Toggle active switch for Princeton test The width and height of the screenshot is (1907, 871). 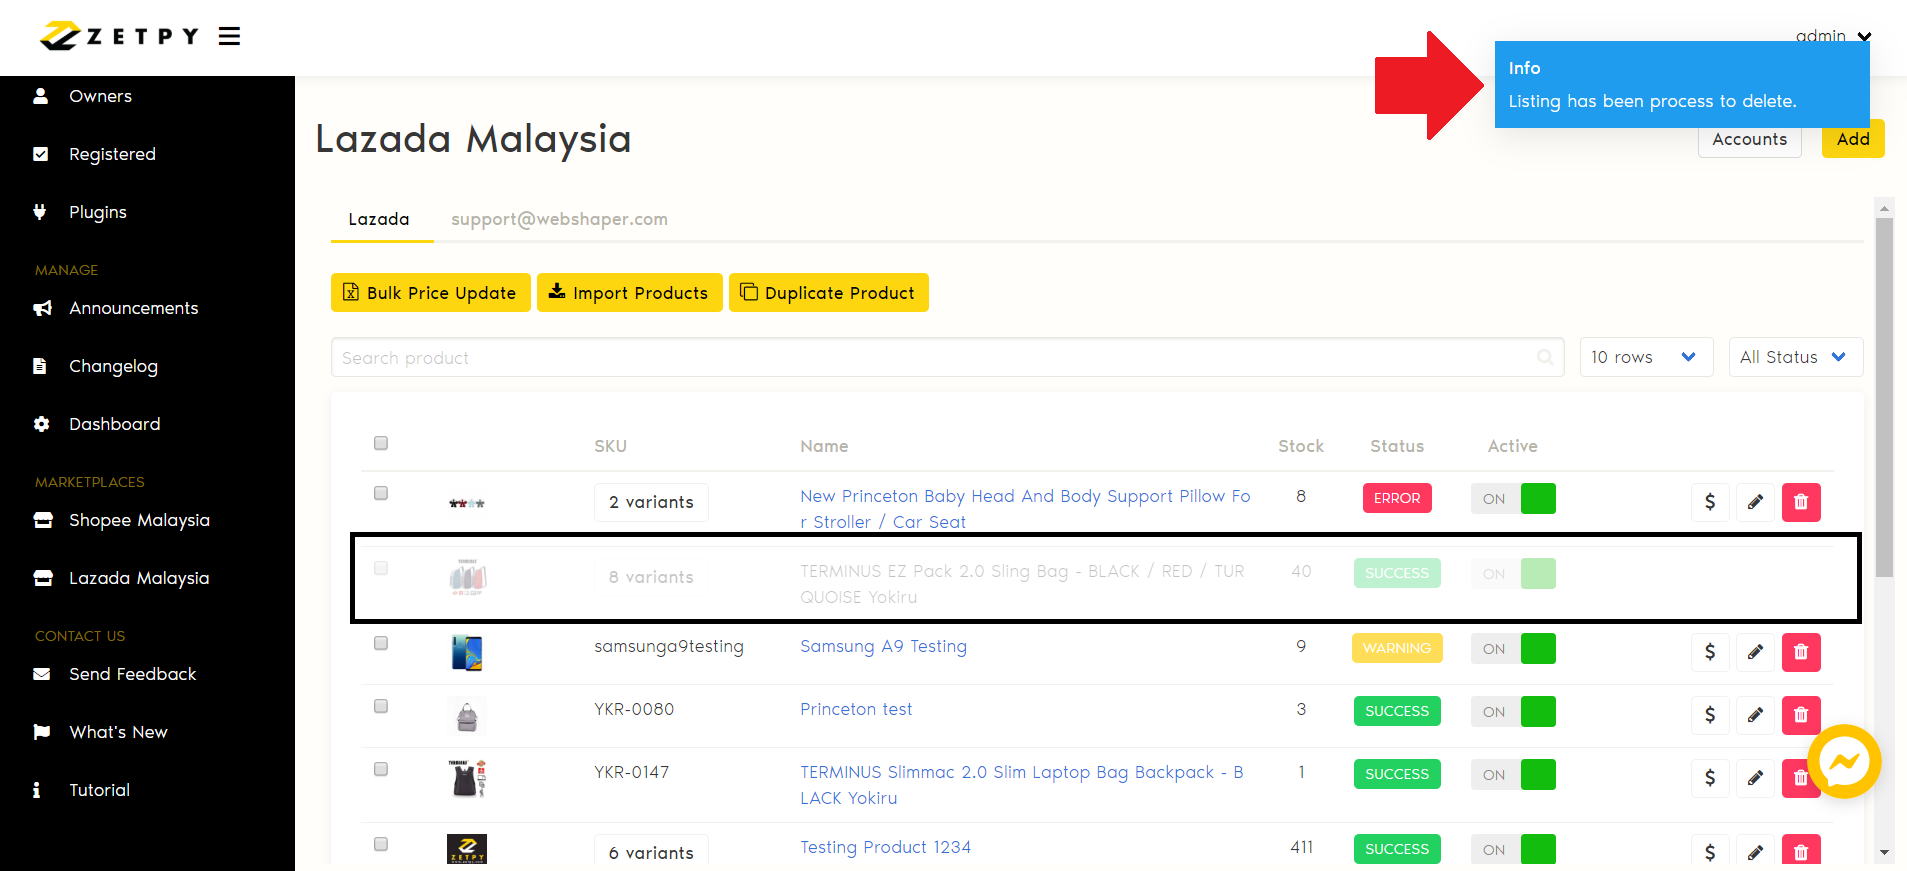click(x=1513, y=711)
